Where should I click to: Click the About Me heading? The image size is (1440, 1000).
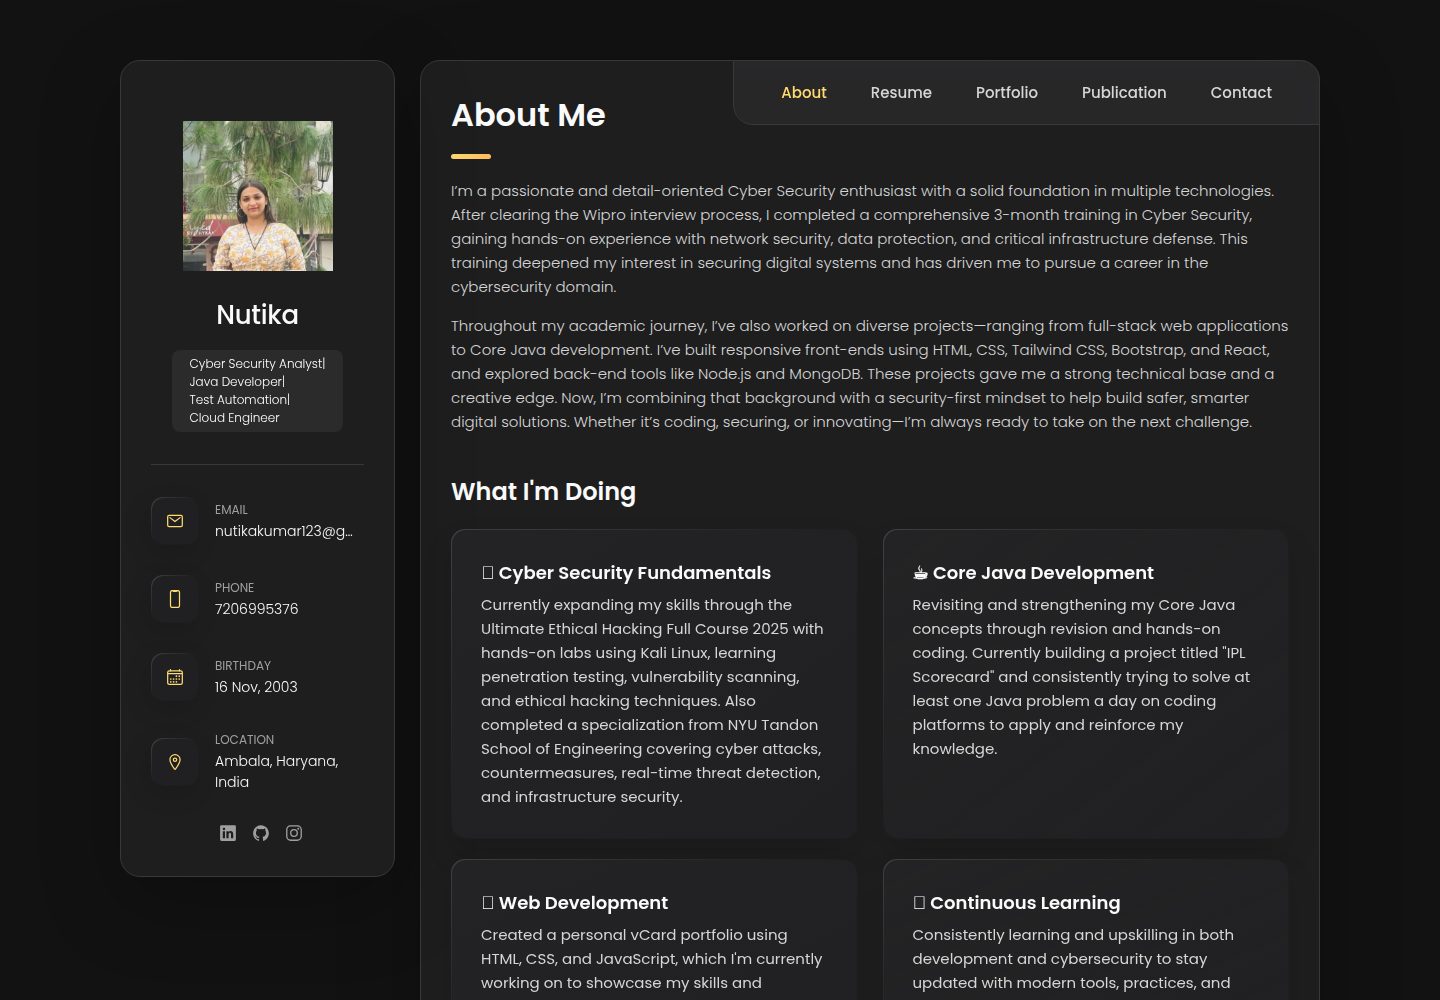(528, 115)
